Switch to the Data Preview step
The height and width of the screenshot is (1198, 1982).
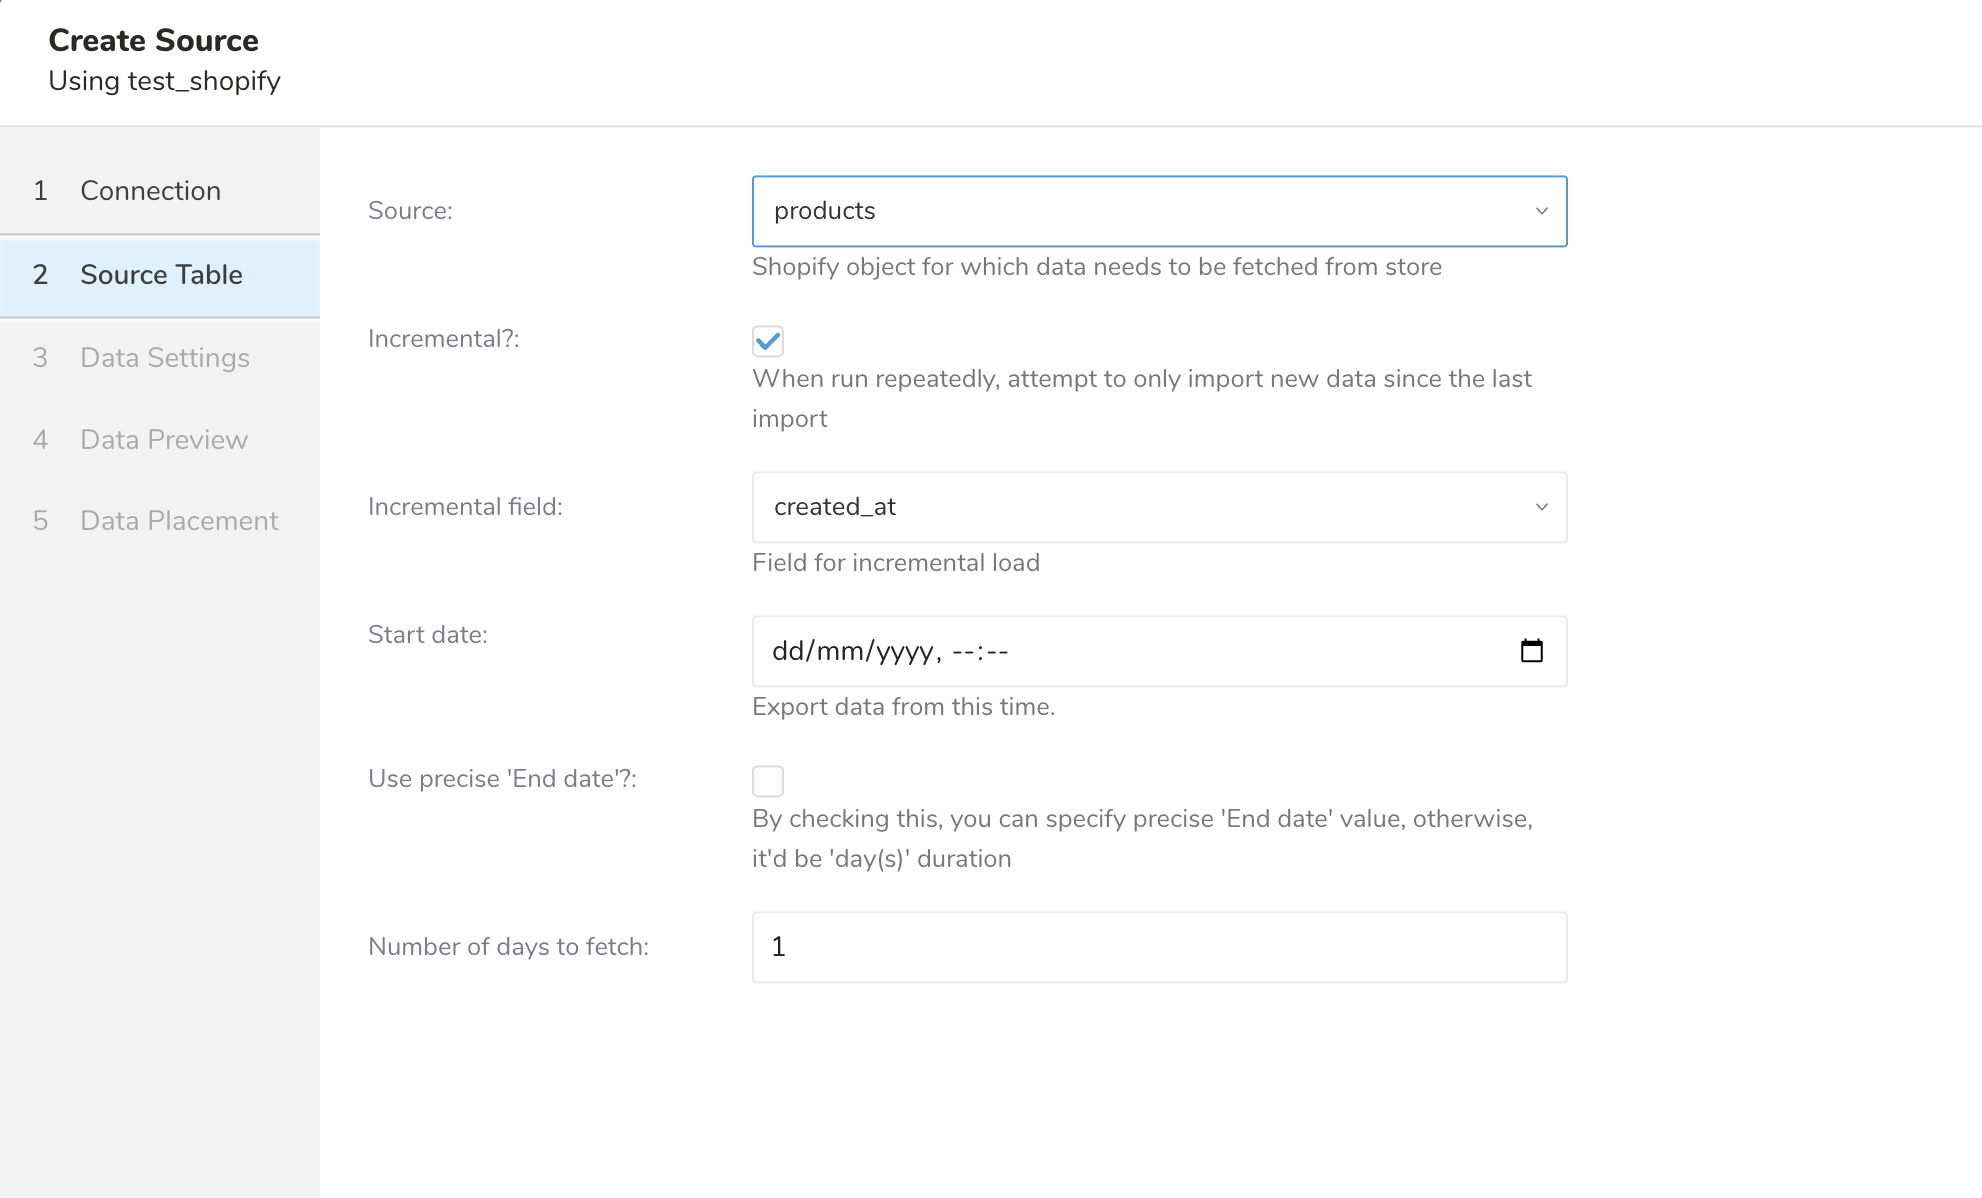point(164,440)
